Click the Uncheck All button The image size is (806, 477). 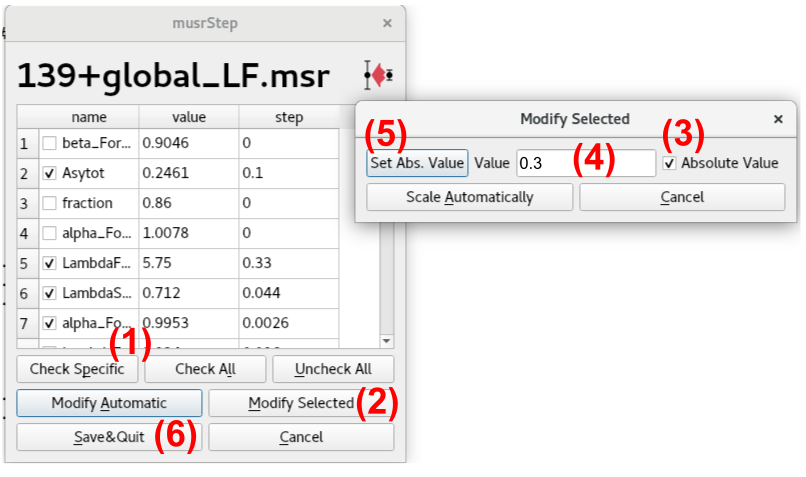click(x=333, y=369)
